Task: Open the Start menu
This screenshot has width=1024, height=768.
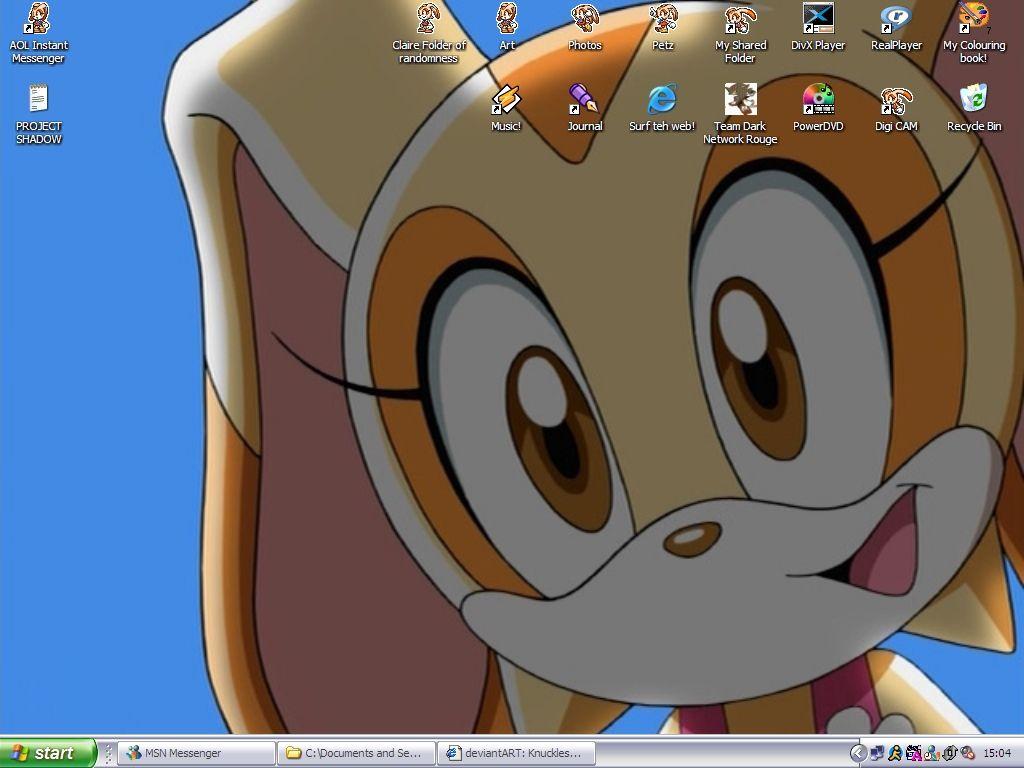Action: (x=48, y=753)
